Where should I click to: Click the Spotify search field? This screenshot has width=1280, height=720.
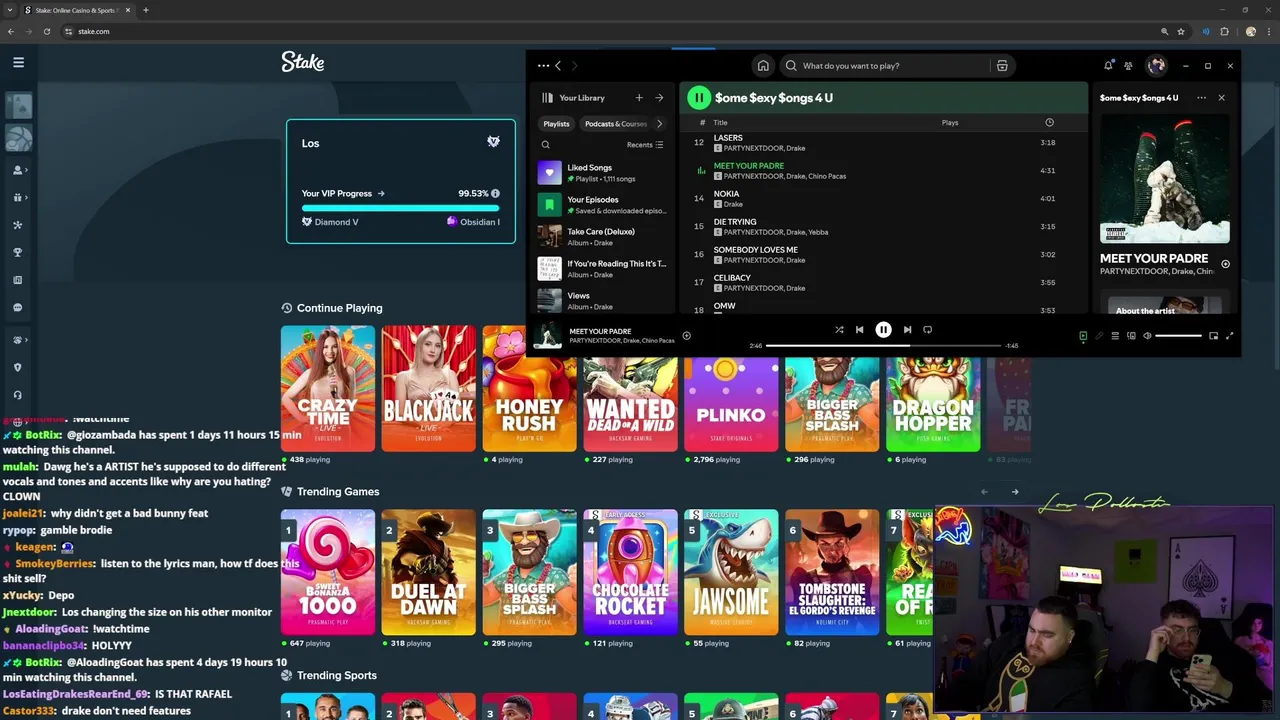click(x=885, y=66)
